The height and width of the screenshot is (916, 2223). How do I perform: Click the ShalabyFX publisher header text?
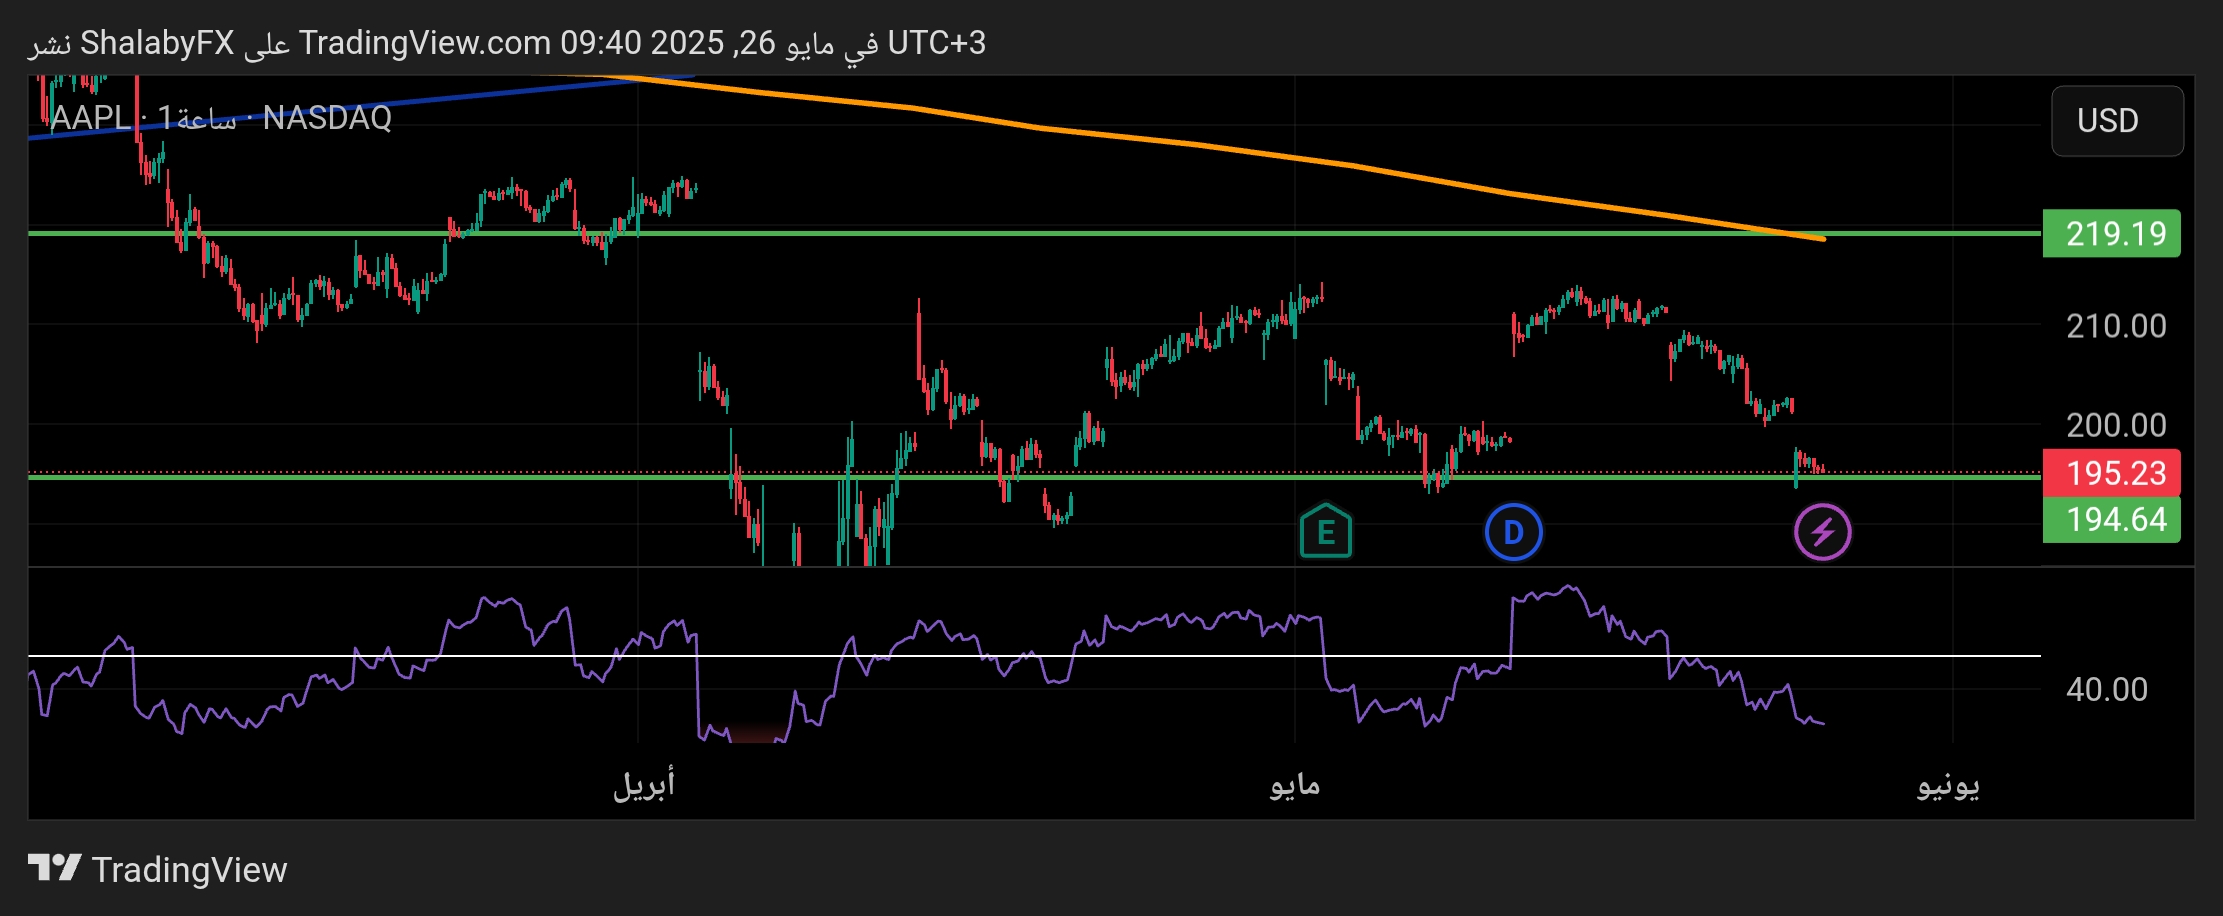[x=157, y=43]
